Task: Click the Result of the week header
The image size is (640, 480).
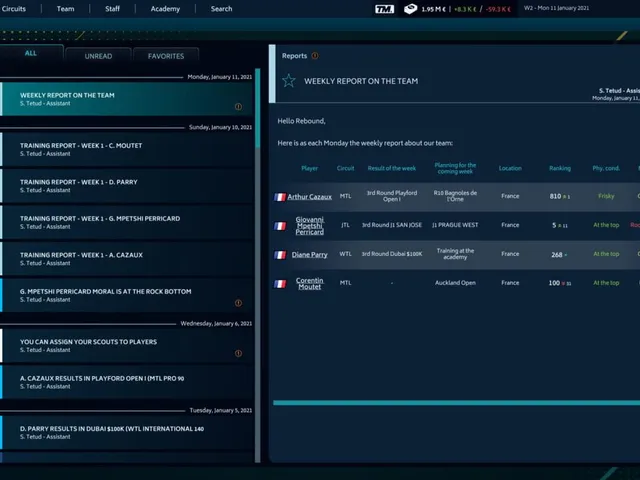Action: [x=391, y=168]
